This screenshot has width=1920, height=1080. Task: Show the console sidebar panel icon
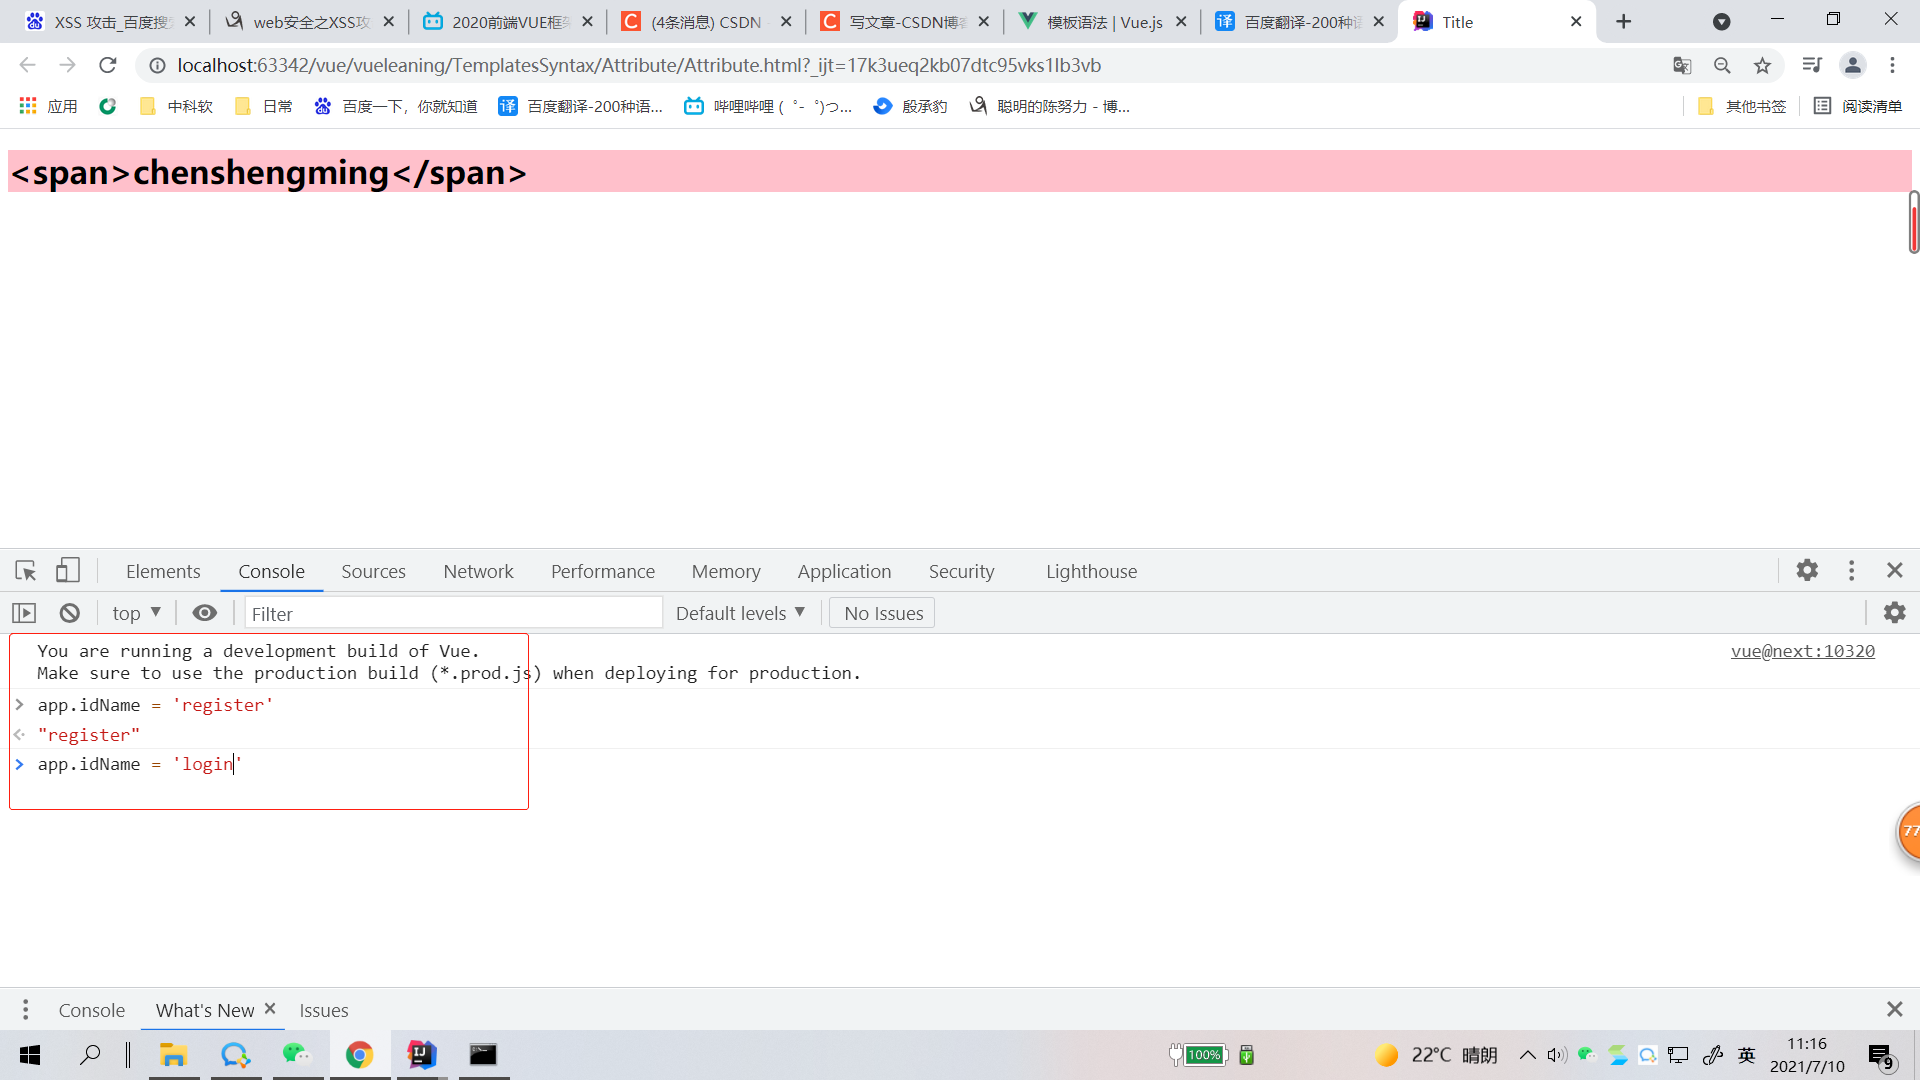[24, 613]
